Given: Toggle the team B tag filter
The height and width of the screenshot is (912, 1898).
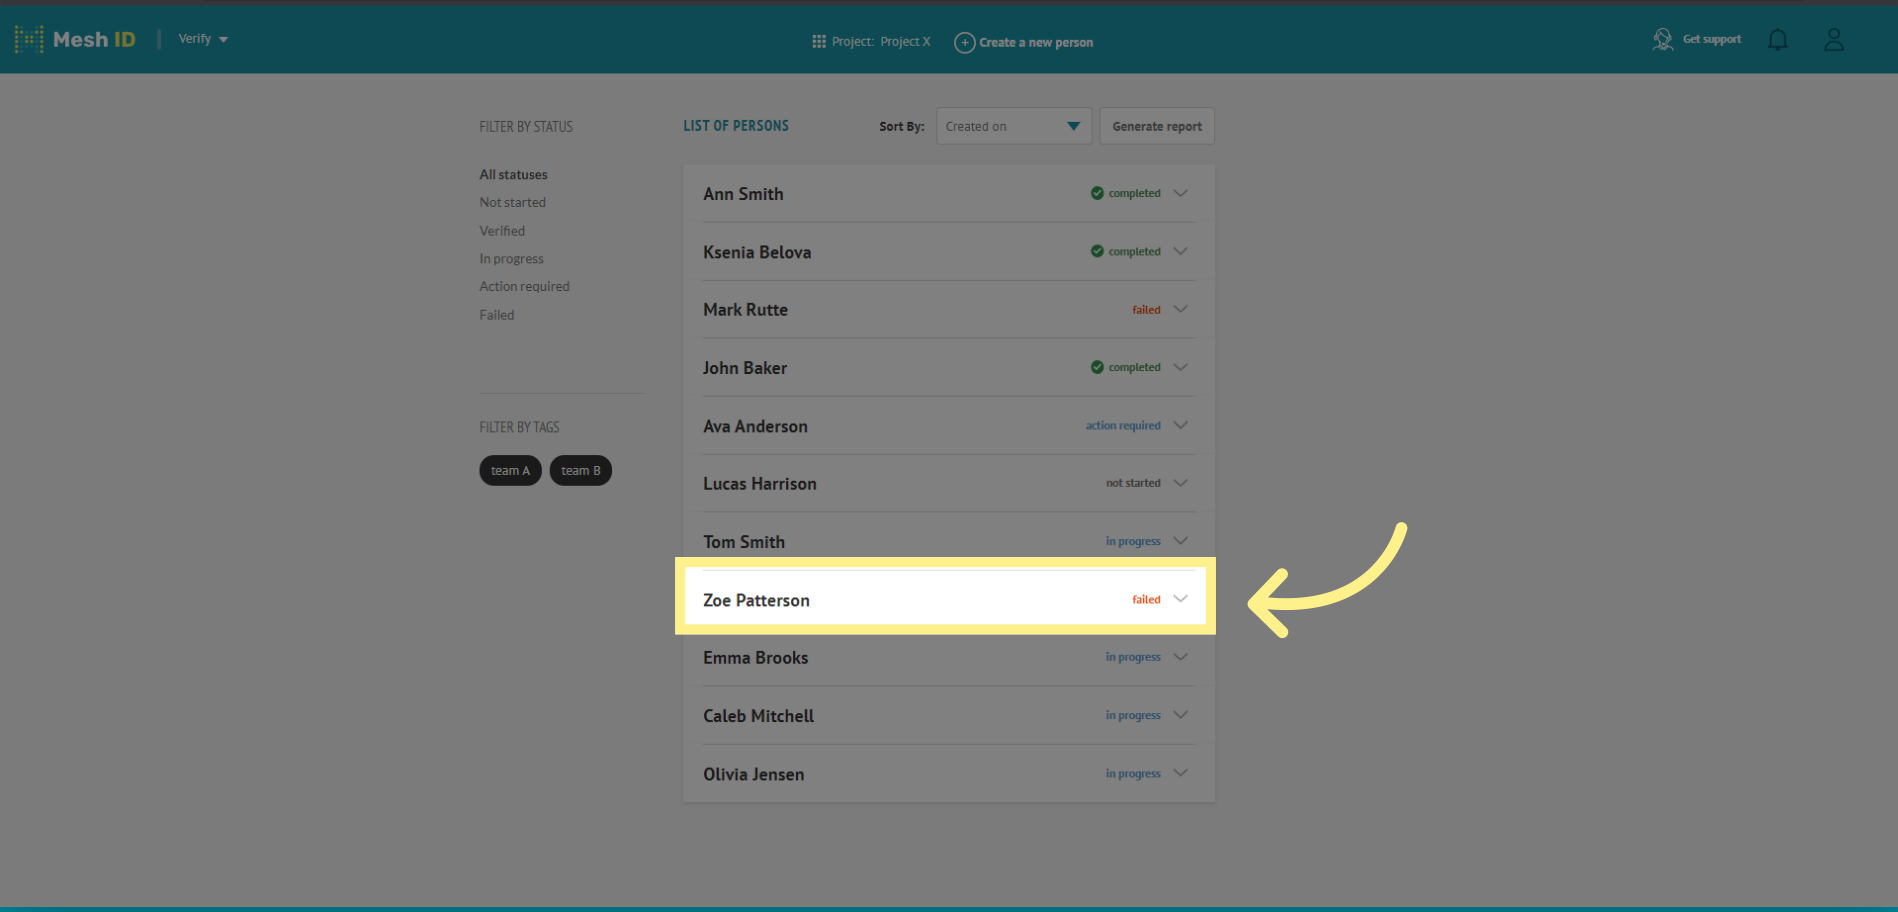Looking at the screenshot, I should click(x=580, y=470).
